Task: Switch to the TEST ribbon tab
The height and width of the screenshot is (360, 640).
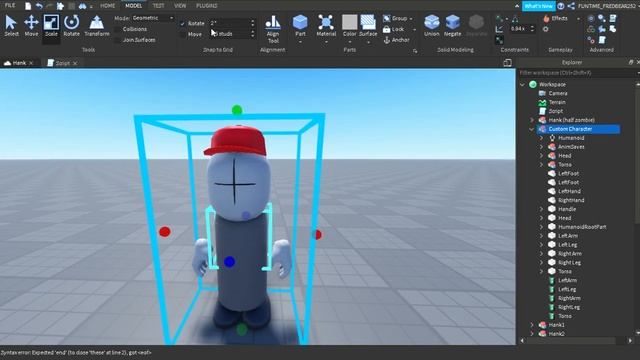Action: point(158,6)
